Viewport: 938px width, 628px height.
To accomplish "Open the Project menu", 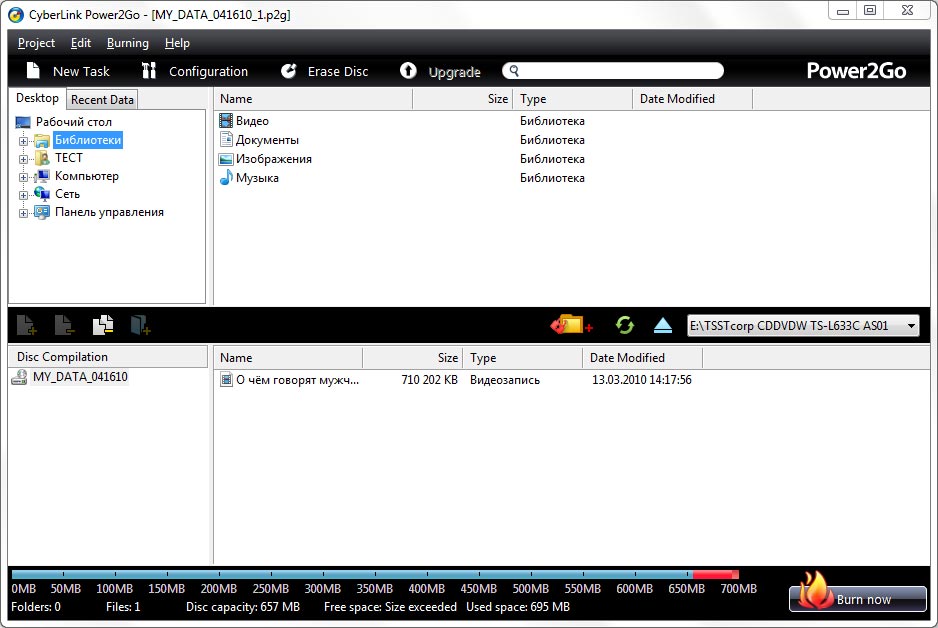I will [36, 43].
